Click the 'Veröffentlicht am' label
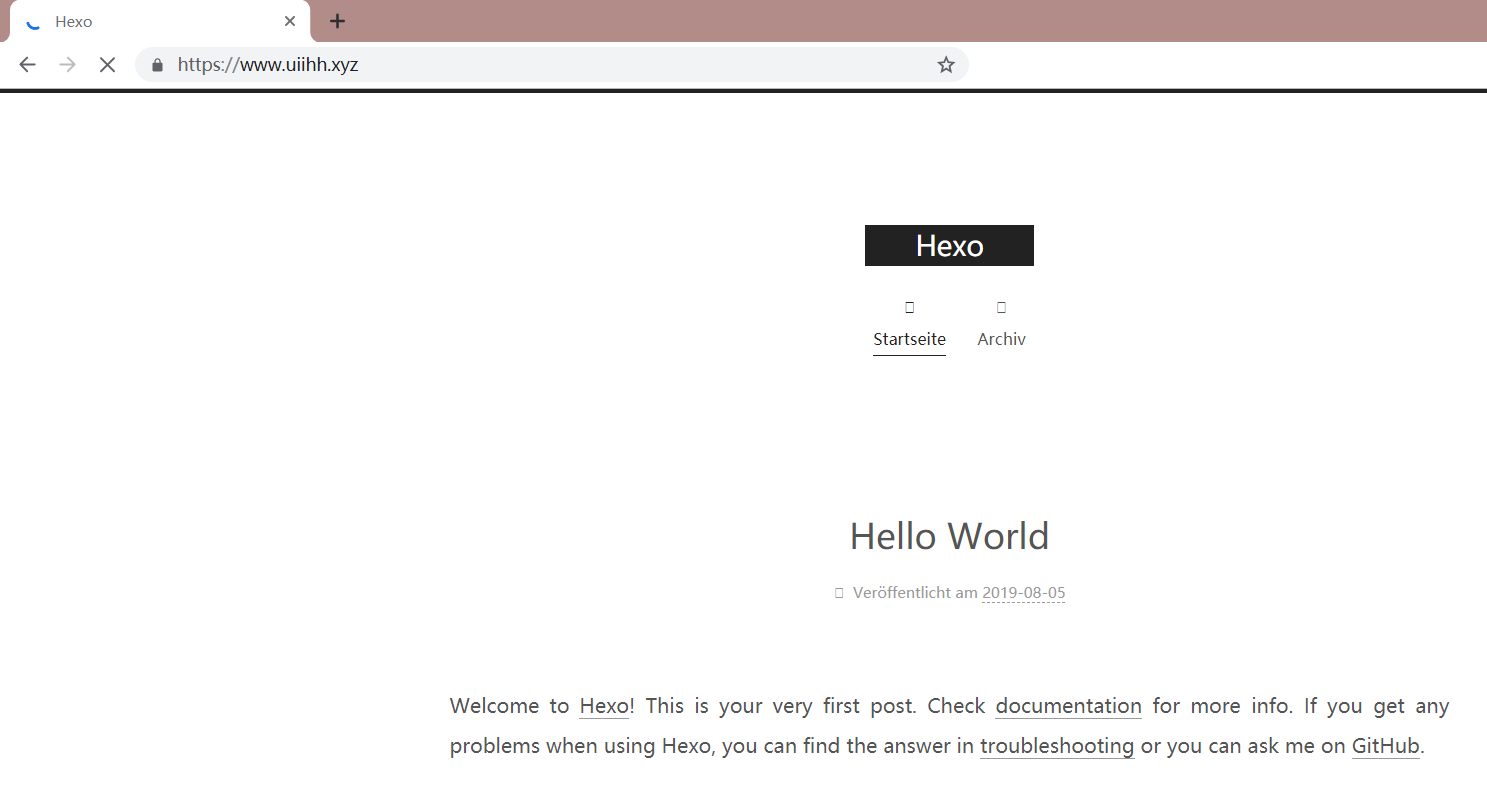The height and width of the screenshot is (795, 1487). pos(915,593)
